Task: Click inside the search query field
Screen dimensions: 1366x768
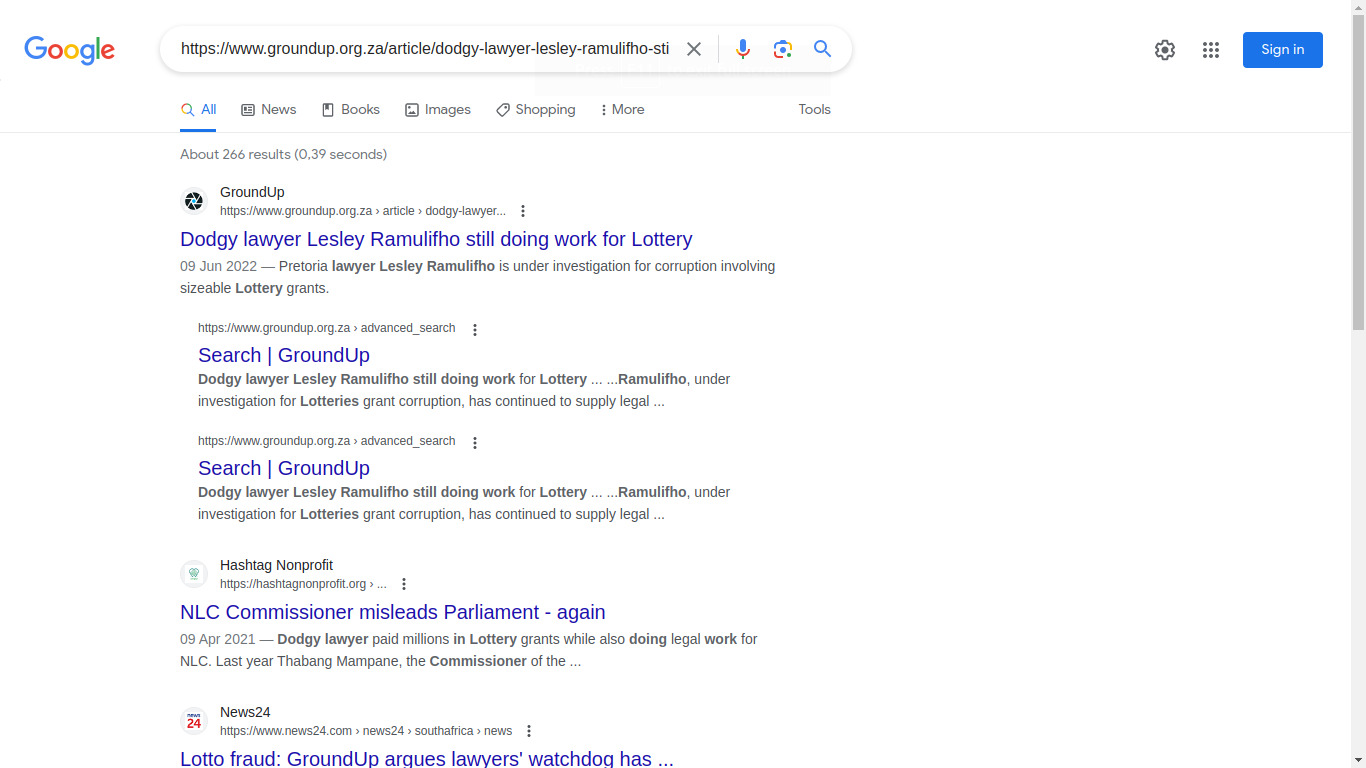Action: tap(425, 49)
